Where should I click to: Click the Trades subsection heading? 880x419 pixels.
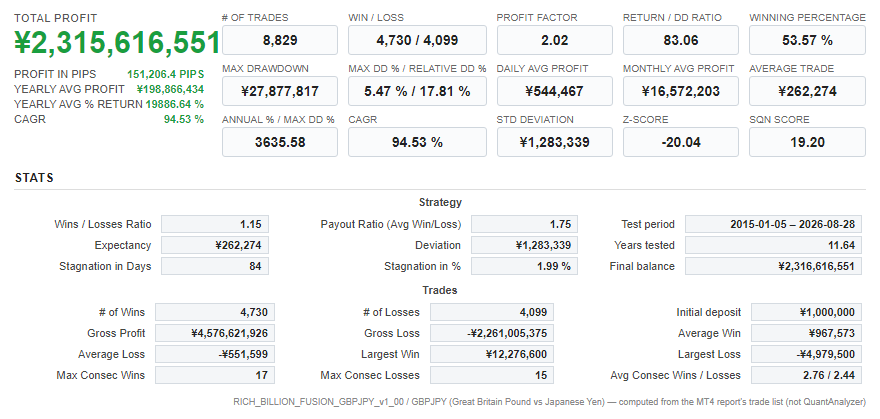(x=440, y=291)
